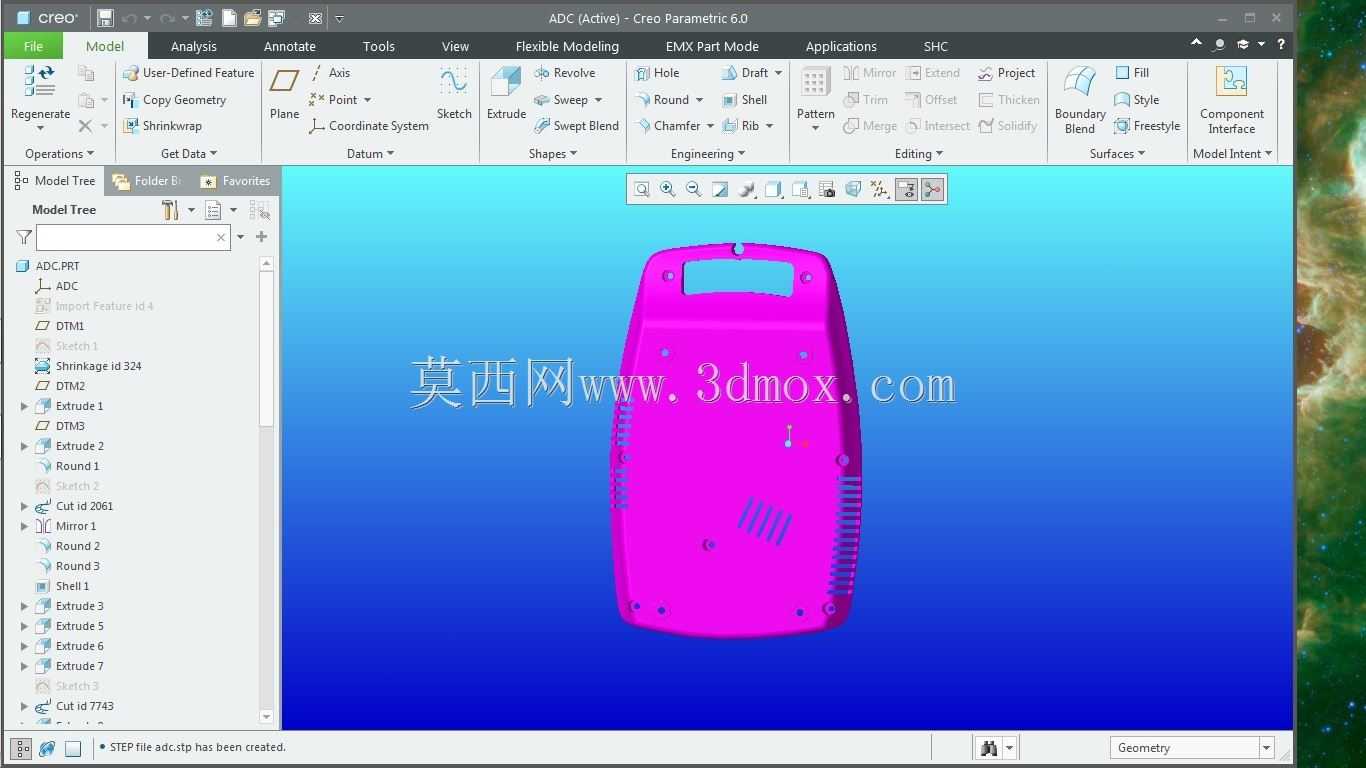Screen dimensions: 1366x768
Task: Select the Revolve tool
Action: point(565,73)
